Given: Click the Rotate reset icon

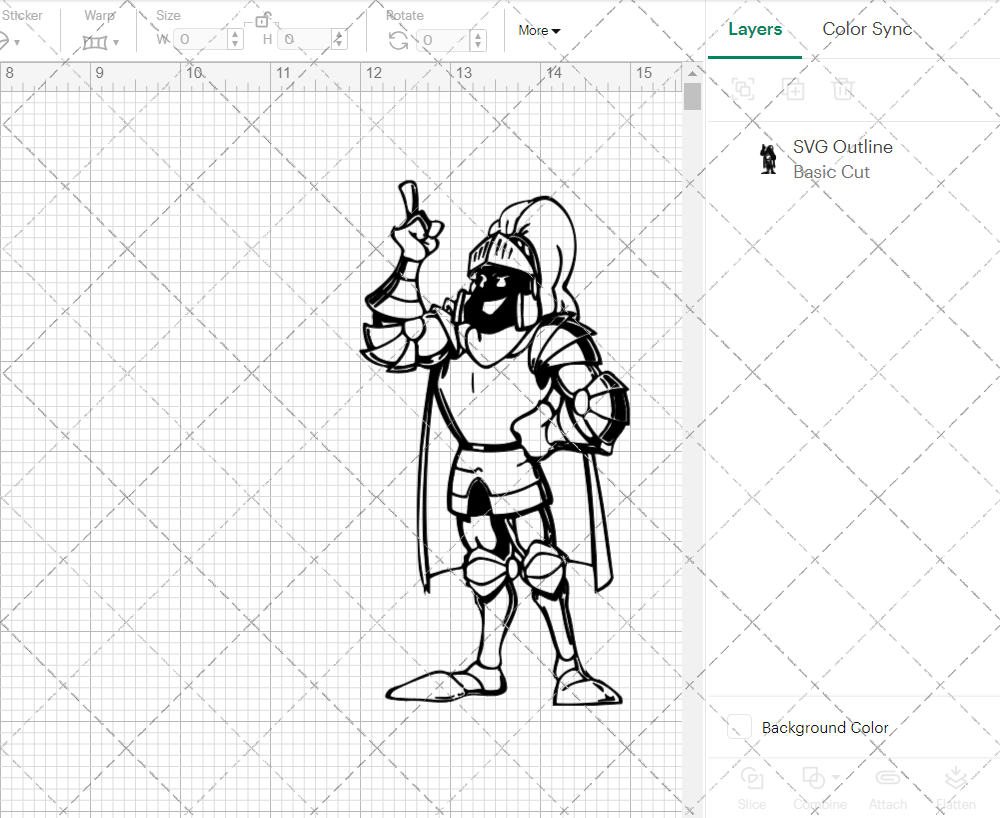Looking at the screenshot, I should [x=397, y=38].
